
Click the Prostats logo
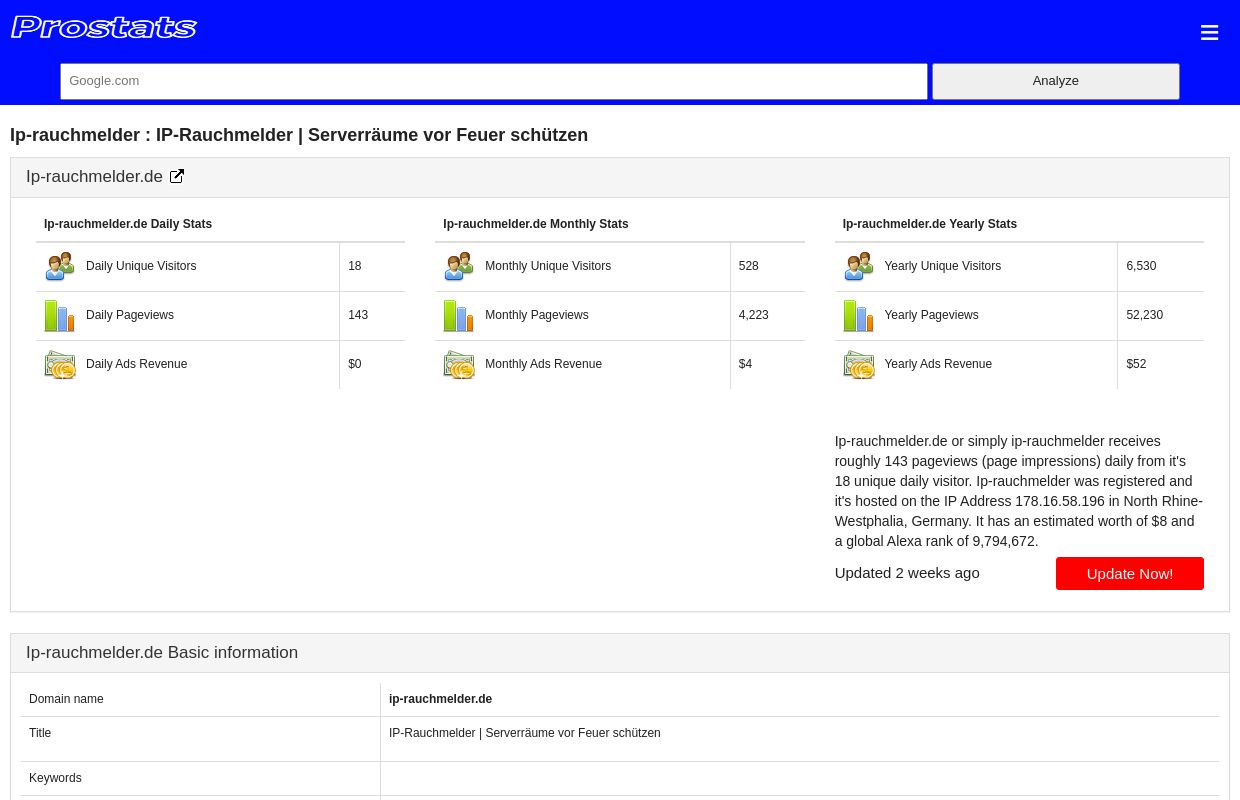pos(104,27)
